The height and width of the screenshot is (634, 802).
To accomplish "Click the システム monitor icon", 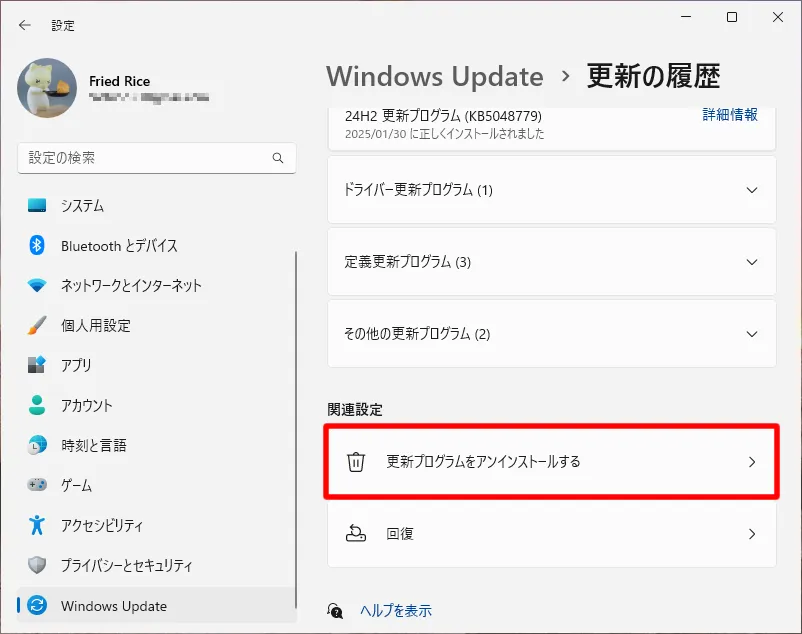I will tap(37, 206).
